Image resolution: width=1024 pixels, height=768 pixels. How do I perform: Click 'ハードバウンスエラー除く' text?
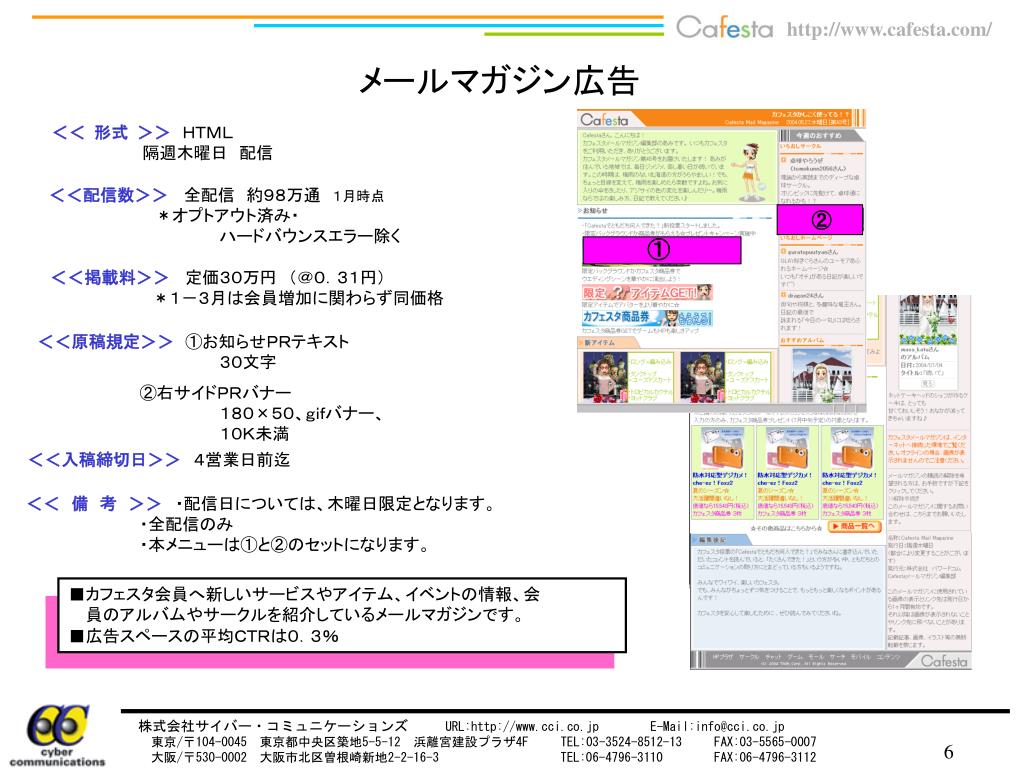click(x=310, y=236)
